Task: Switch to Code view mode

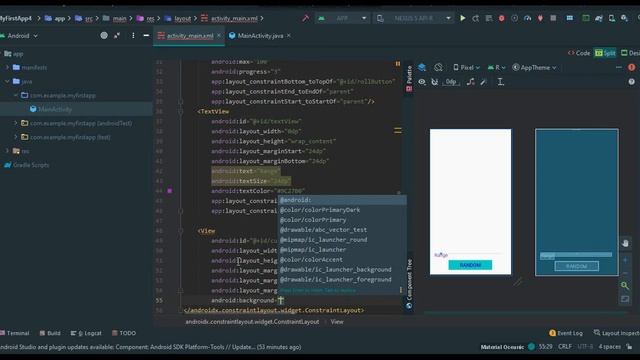Action: [579, 53]
